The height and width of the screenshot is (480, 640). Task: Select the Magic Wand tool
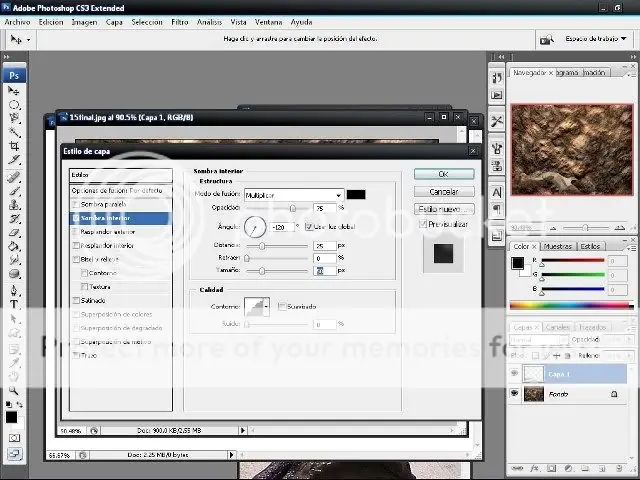point(14,132)
